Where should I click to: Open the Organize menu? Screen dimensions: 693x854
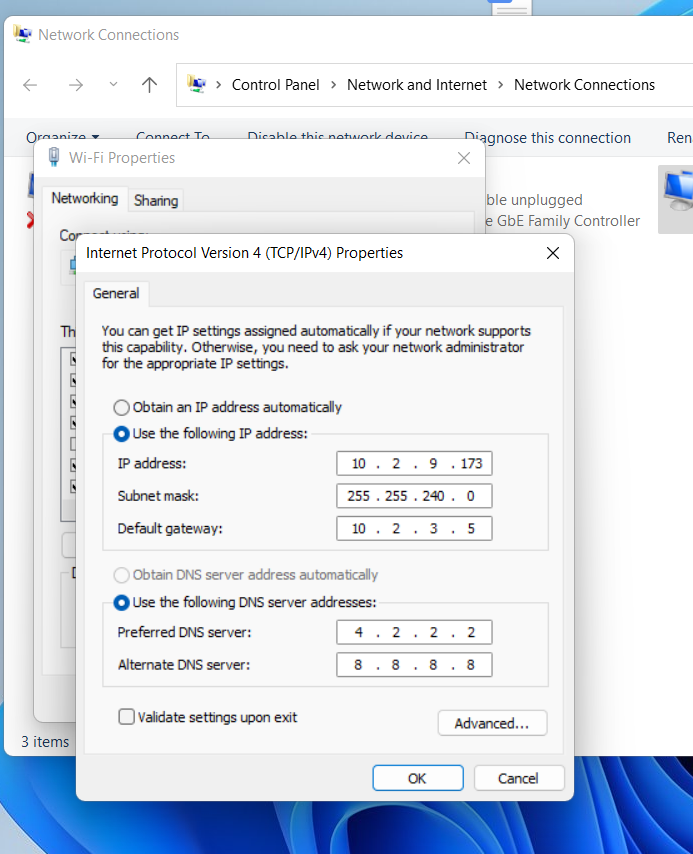pos(62,136)
